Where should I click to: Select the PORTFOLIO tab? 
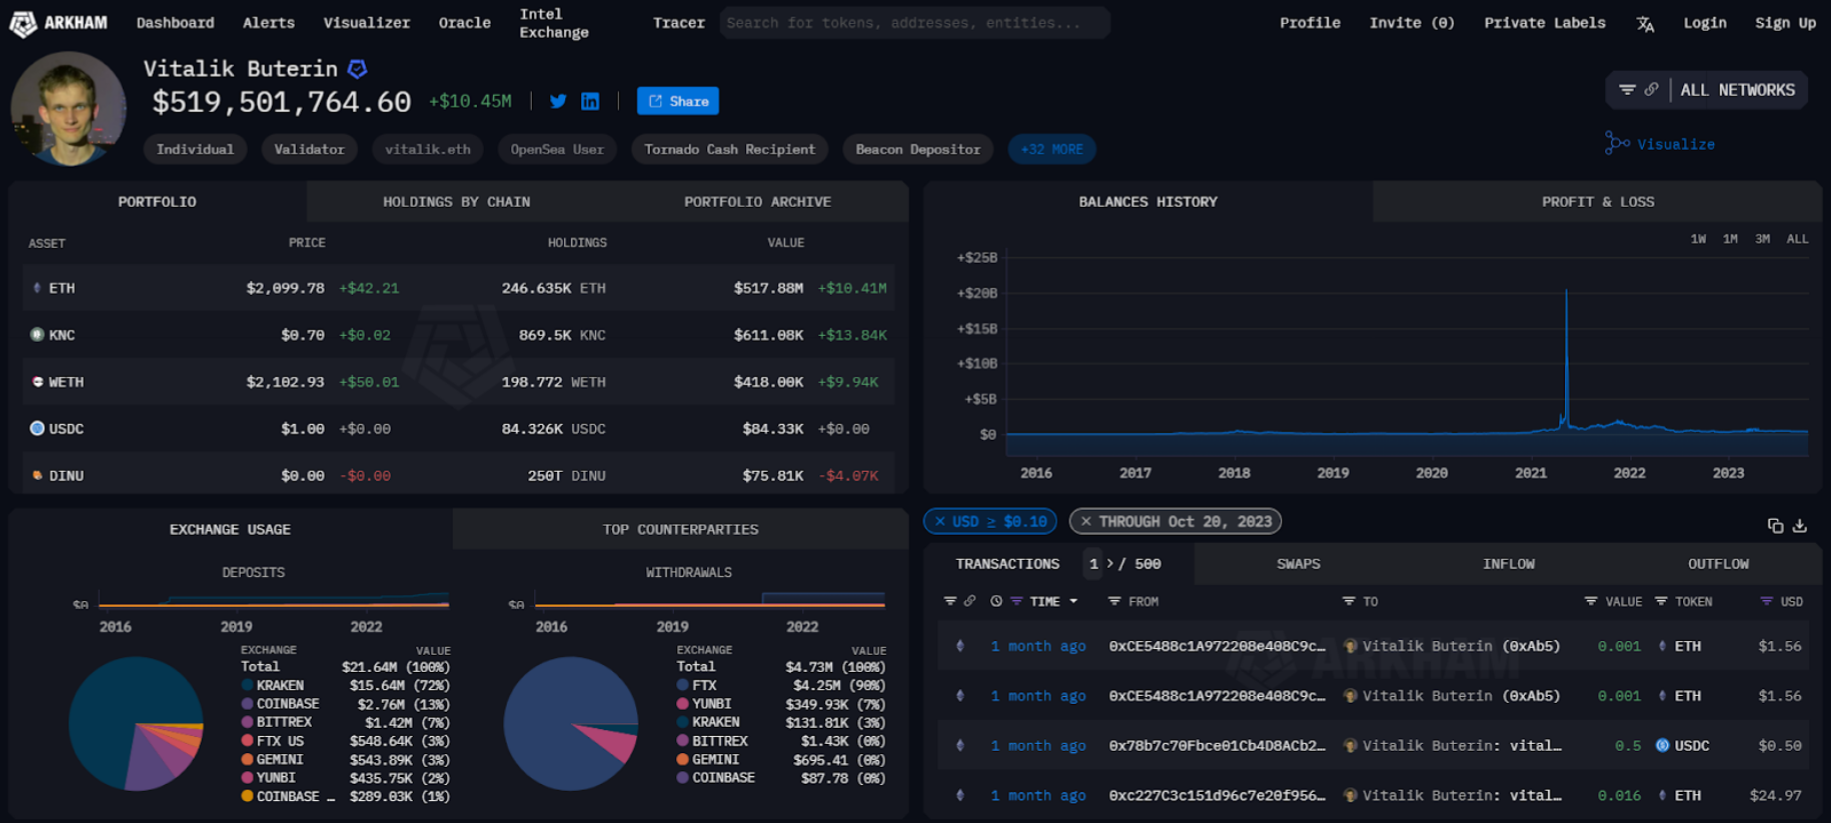tap(157, 202)
